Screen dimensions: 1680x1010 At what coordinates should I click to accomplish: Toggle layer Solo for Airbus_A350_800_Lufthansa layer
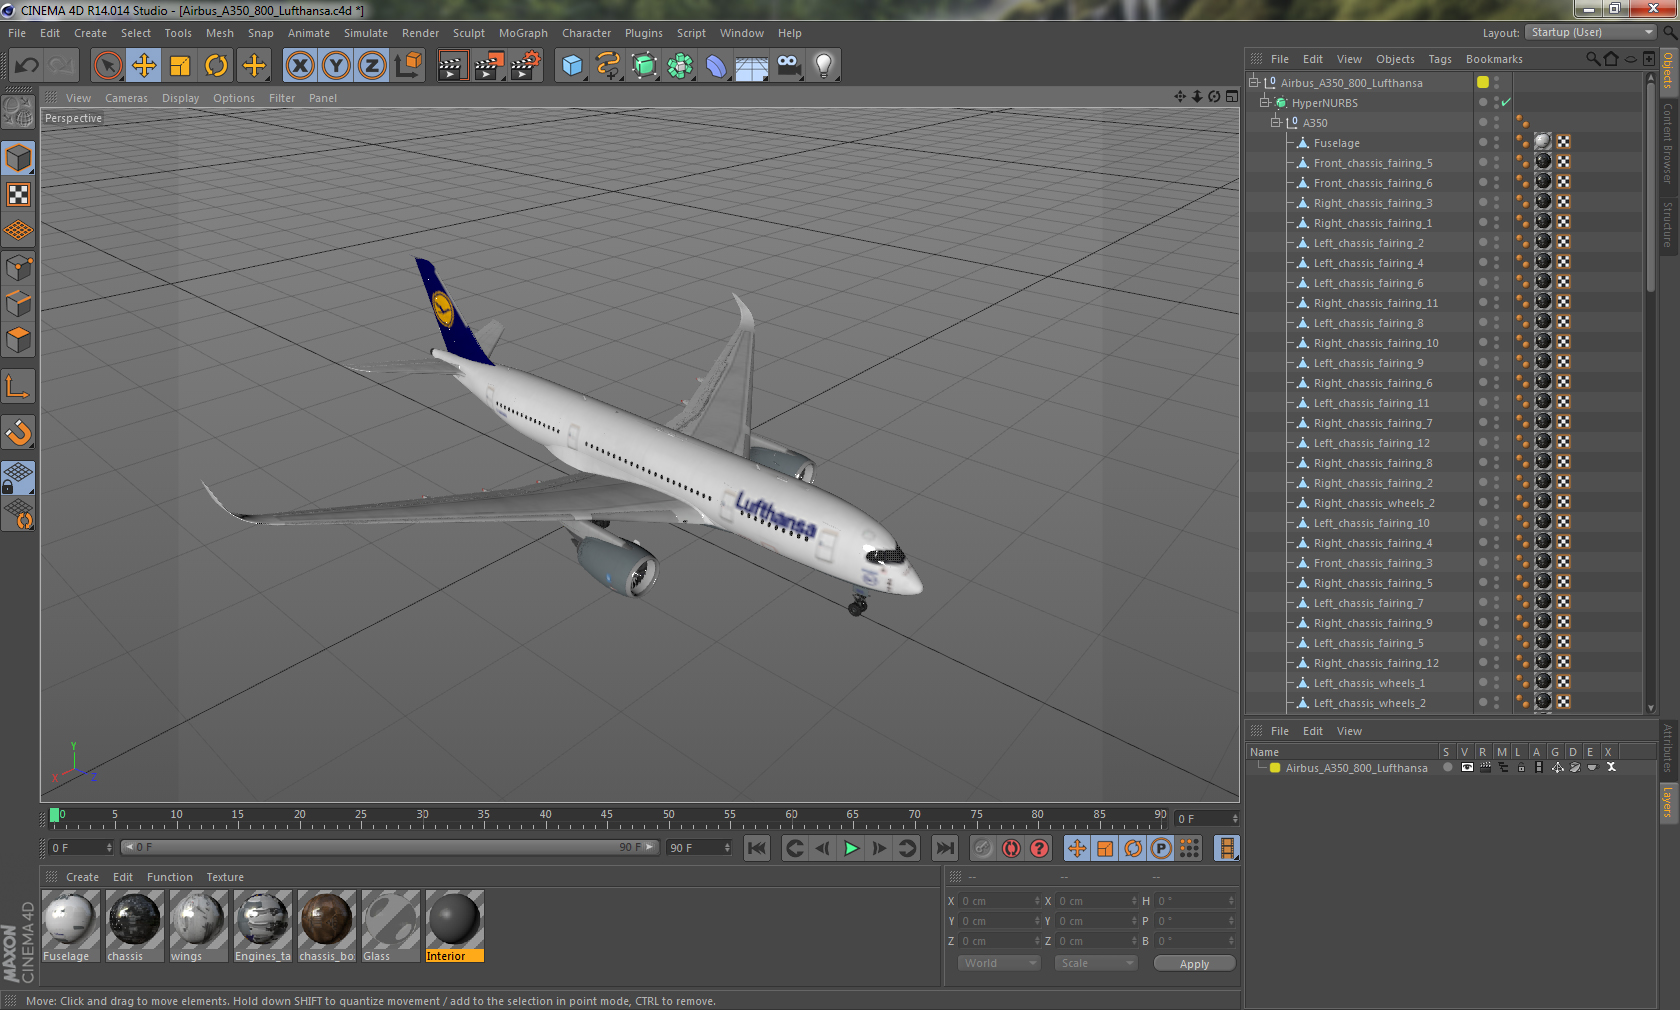pyautogui.click(x=1447, y=768)
